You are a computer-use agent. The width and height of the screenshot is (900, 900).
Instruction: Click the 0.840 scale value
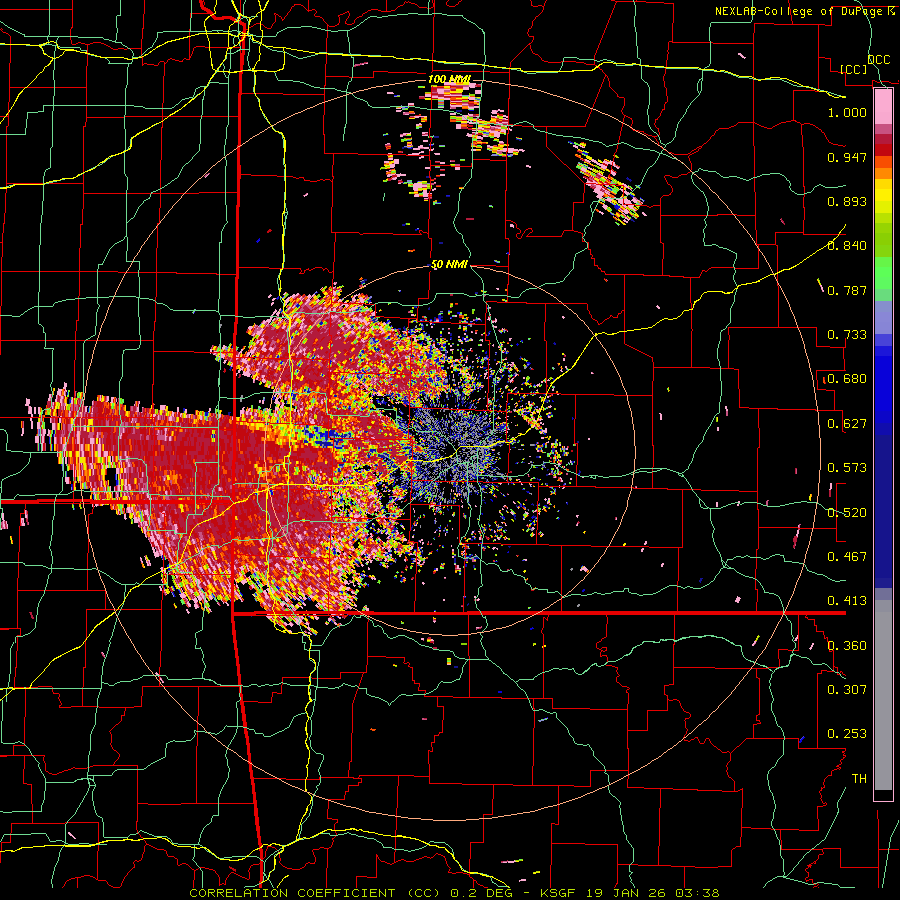pos(847,246)
